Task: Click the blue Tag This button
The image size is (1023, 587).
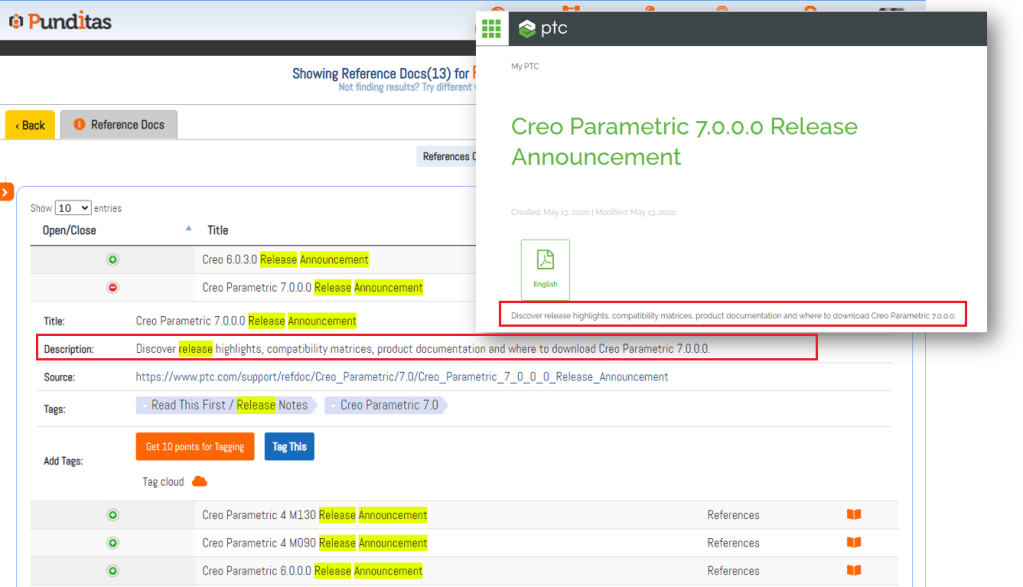Action: coord(289,447)
